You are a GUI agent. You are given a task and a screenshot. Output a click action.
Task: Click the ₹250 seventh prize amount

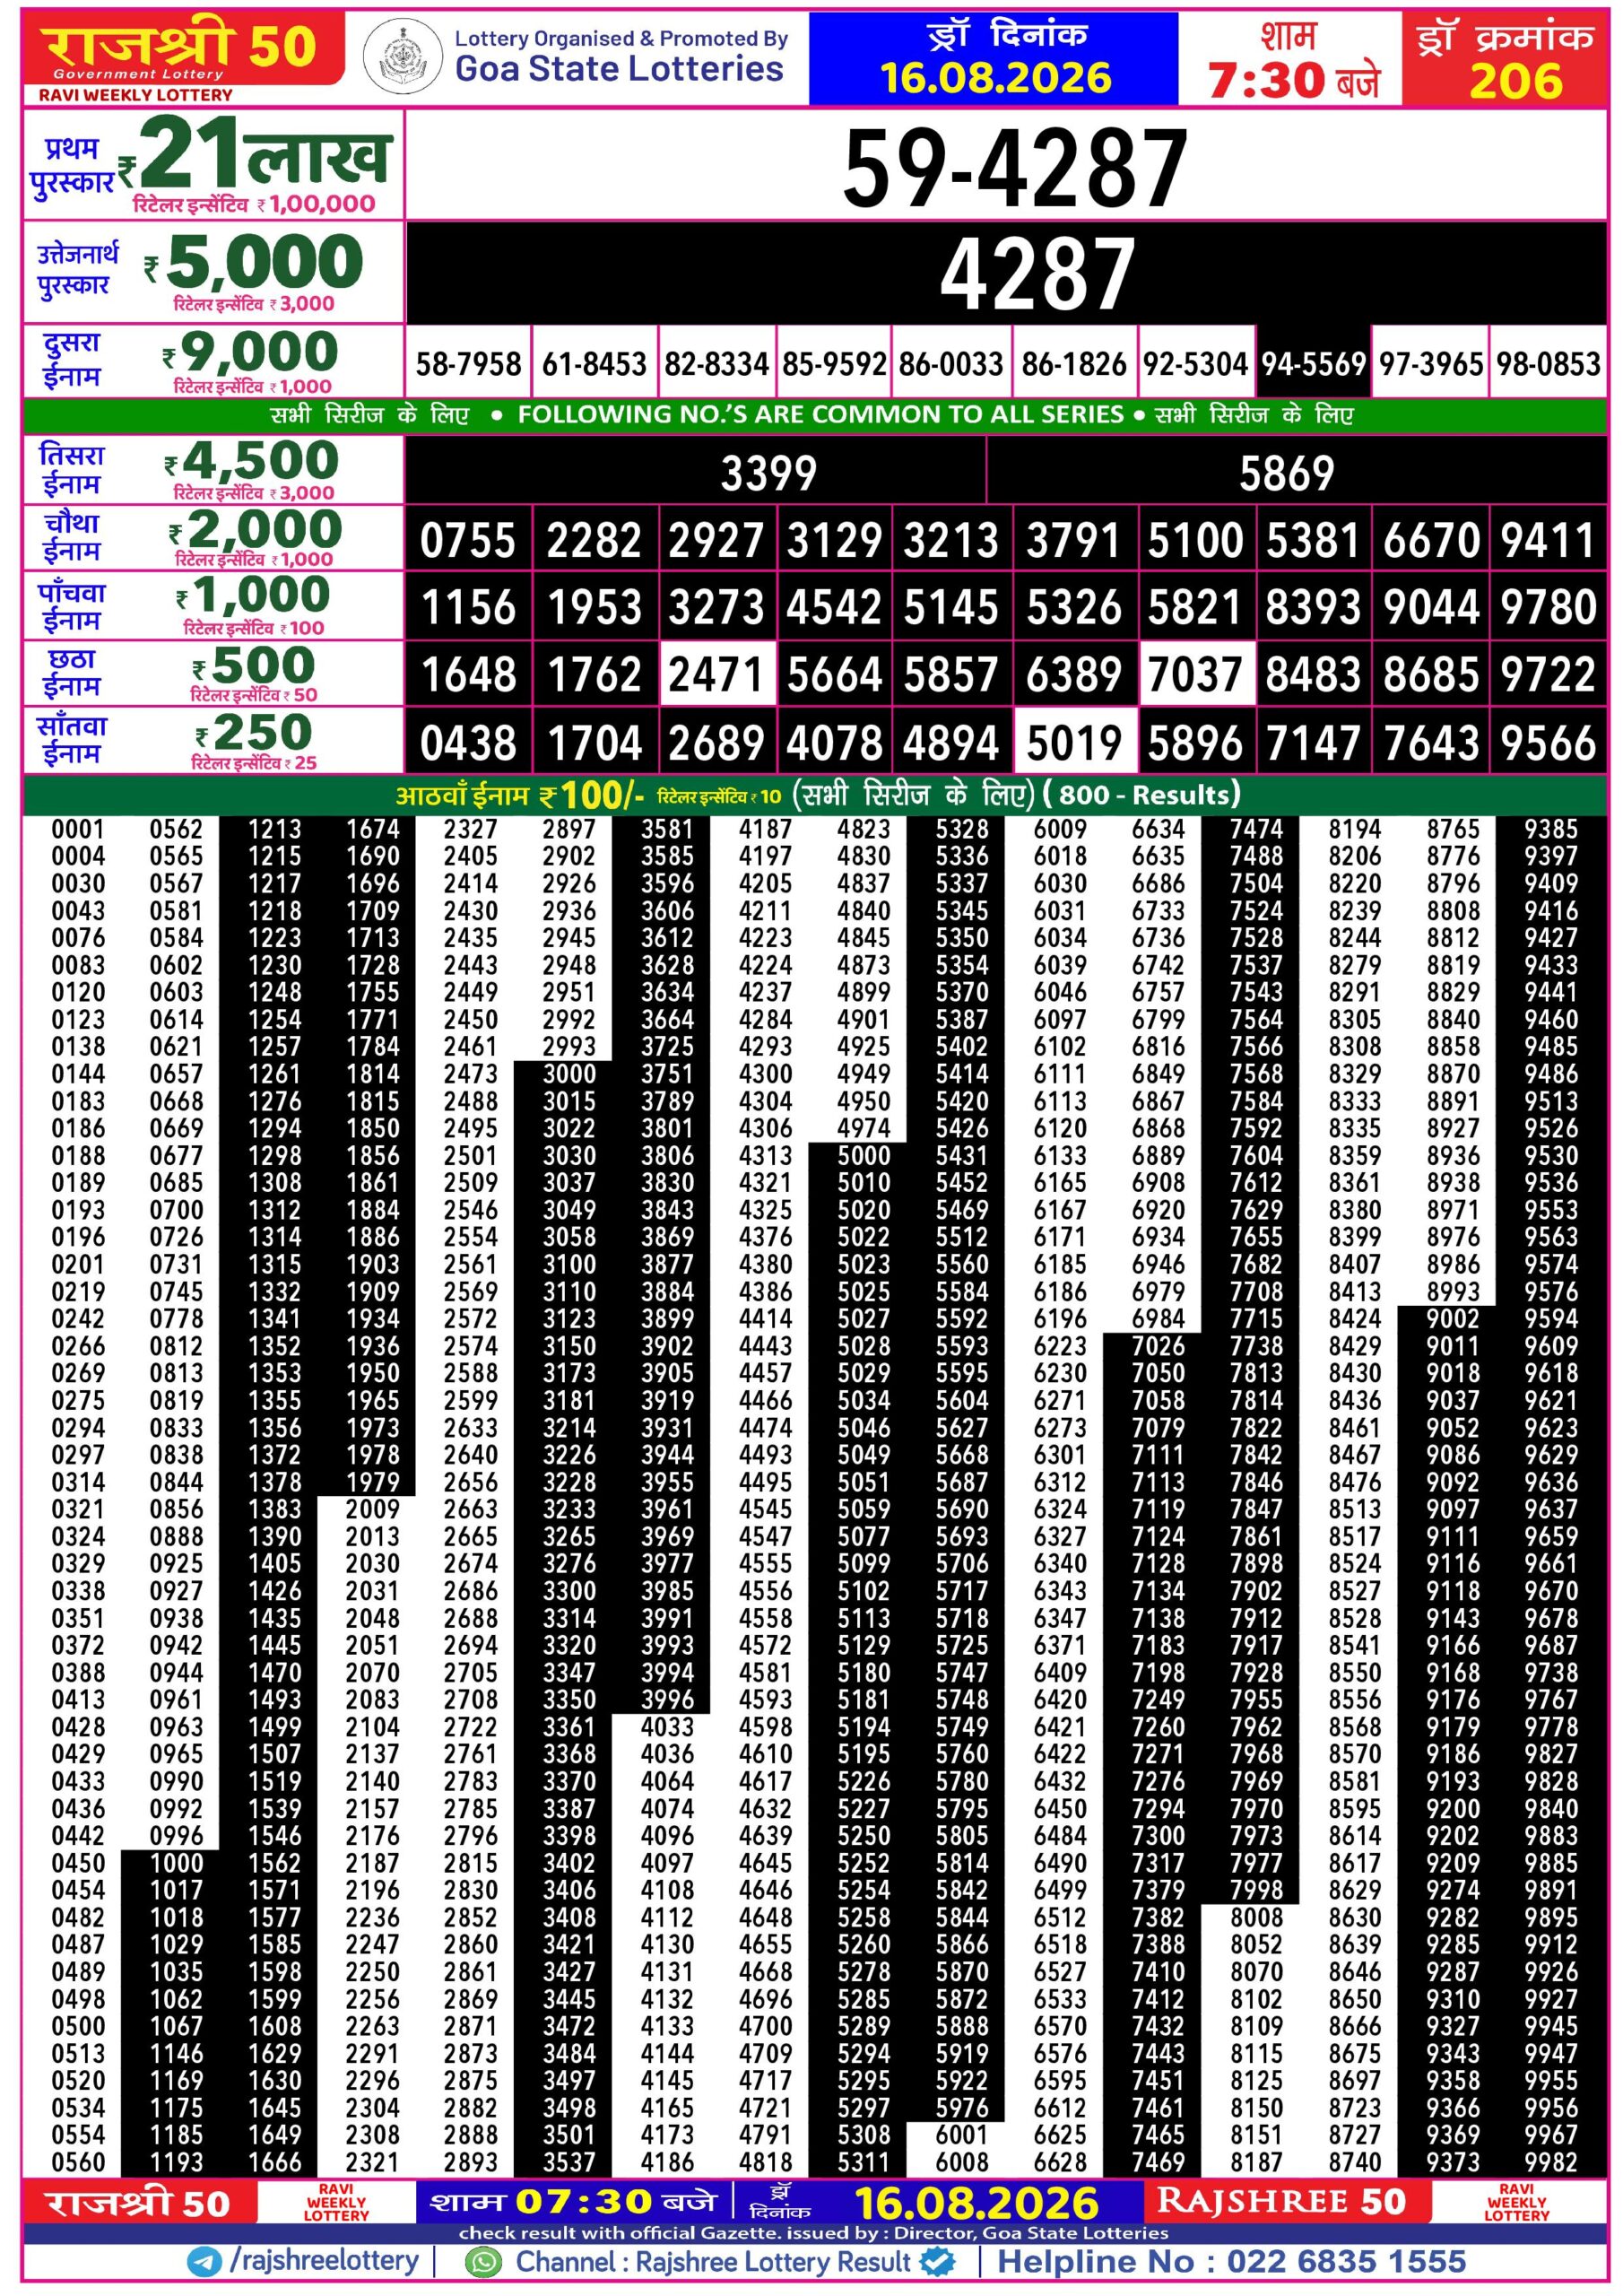(255, 733)
